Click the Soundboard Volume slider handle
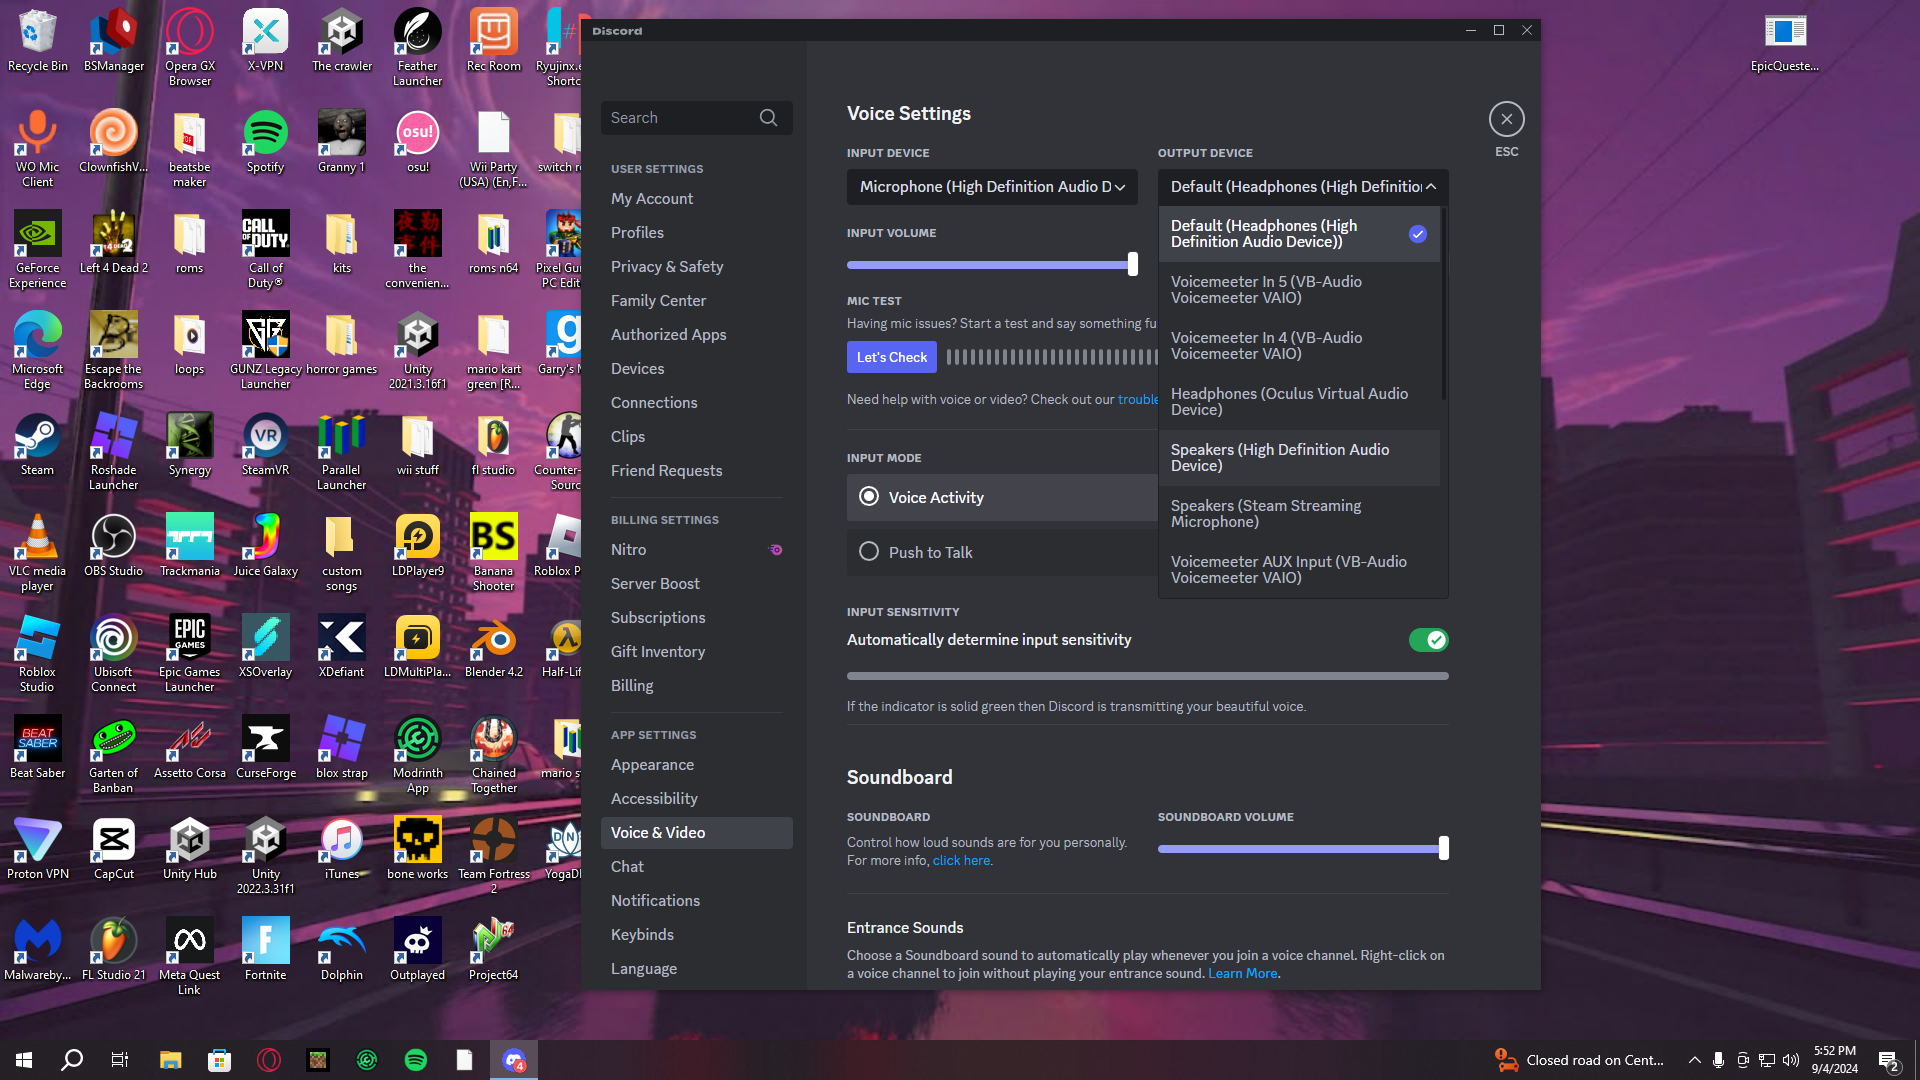Viewport: 1920px width, 1080px height. 1443,848
